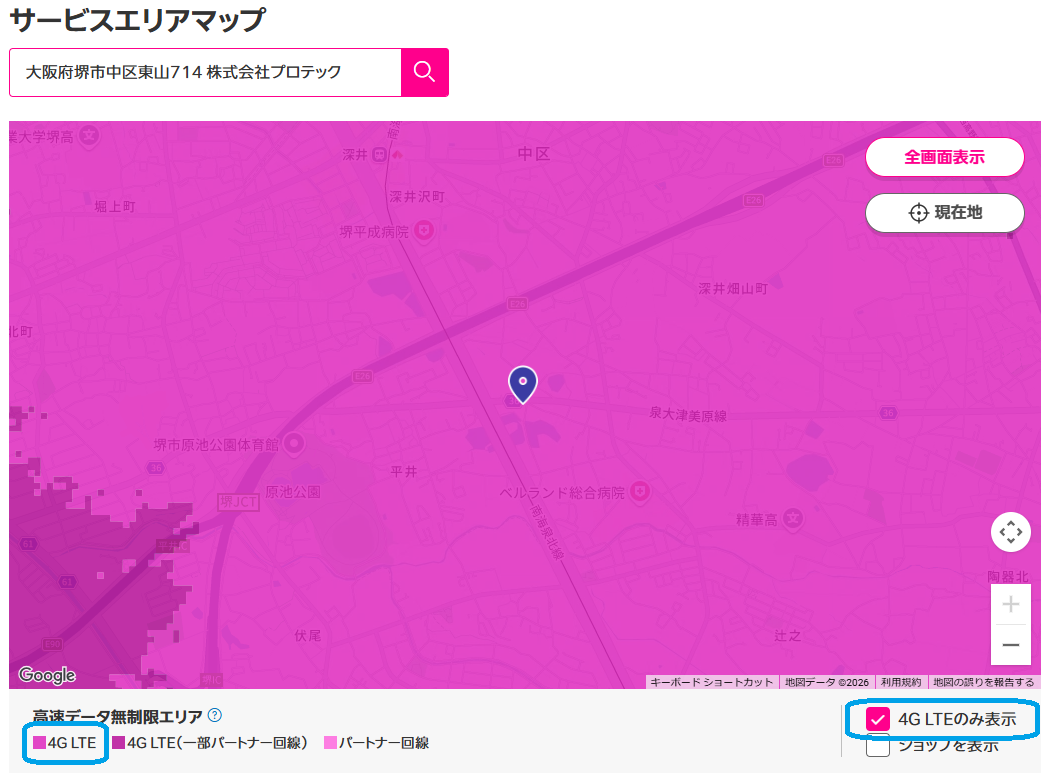Click the 伏尾 map label
The height and width of the screenshot is (778, 1045).
[307, 635]
